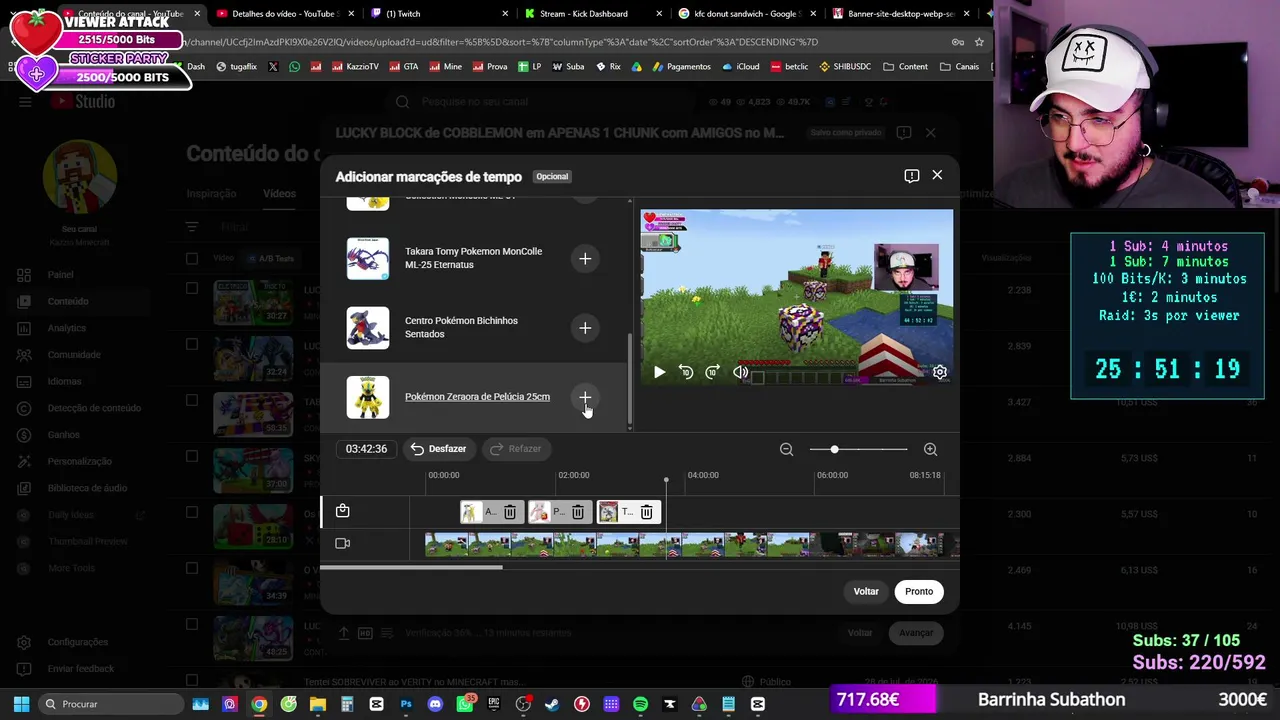Delete the third product marker on timeline

point(646,513)
